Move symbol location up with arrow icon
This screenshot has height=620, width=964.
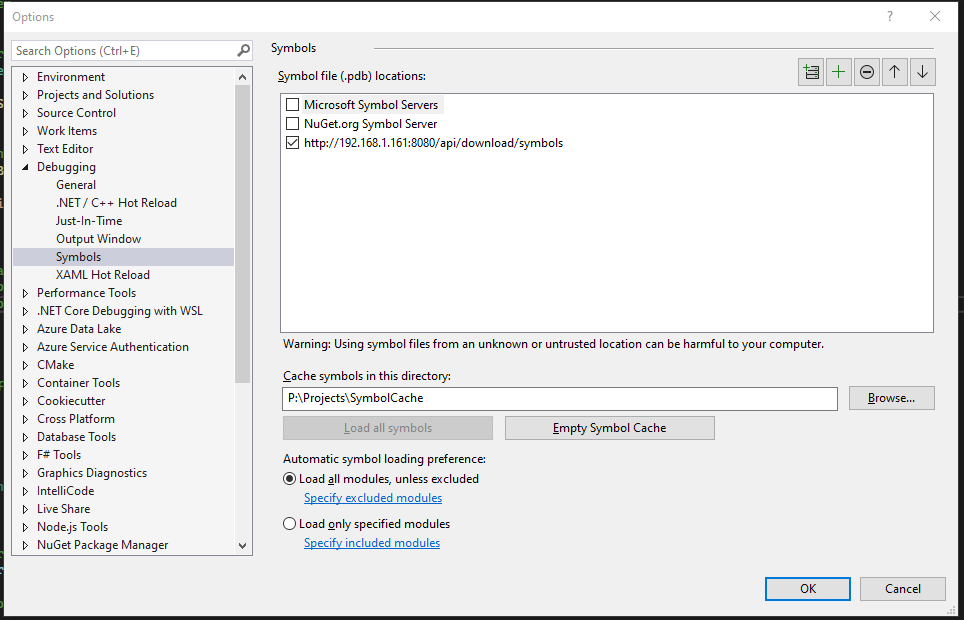[x=895, y=72]
